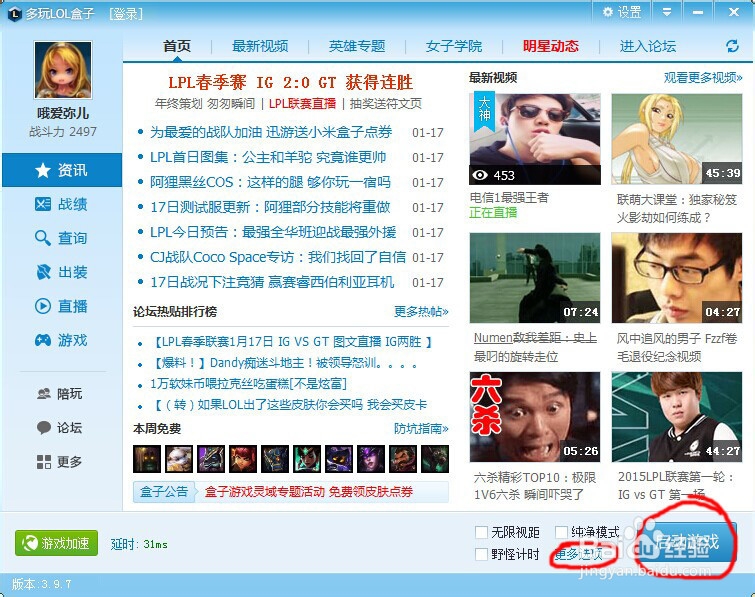Open the 游戏 games section
Image resolution: width=755 pixels, height=597 pixels.
(x=62, y=340)
